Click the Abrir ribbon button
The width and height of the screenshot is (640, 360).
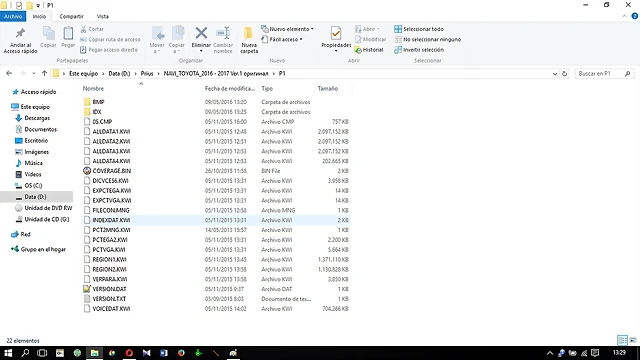pyautogui.click(x=367, y=29)
